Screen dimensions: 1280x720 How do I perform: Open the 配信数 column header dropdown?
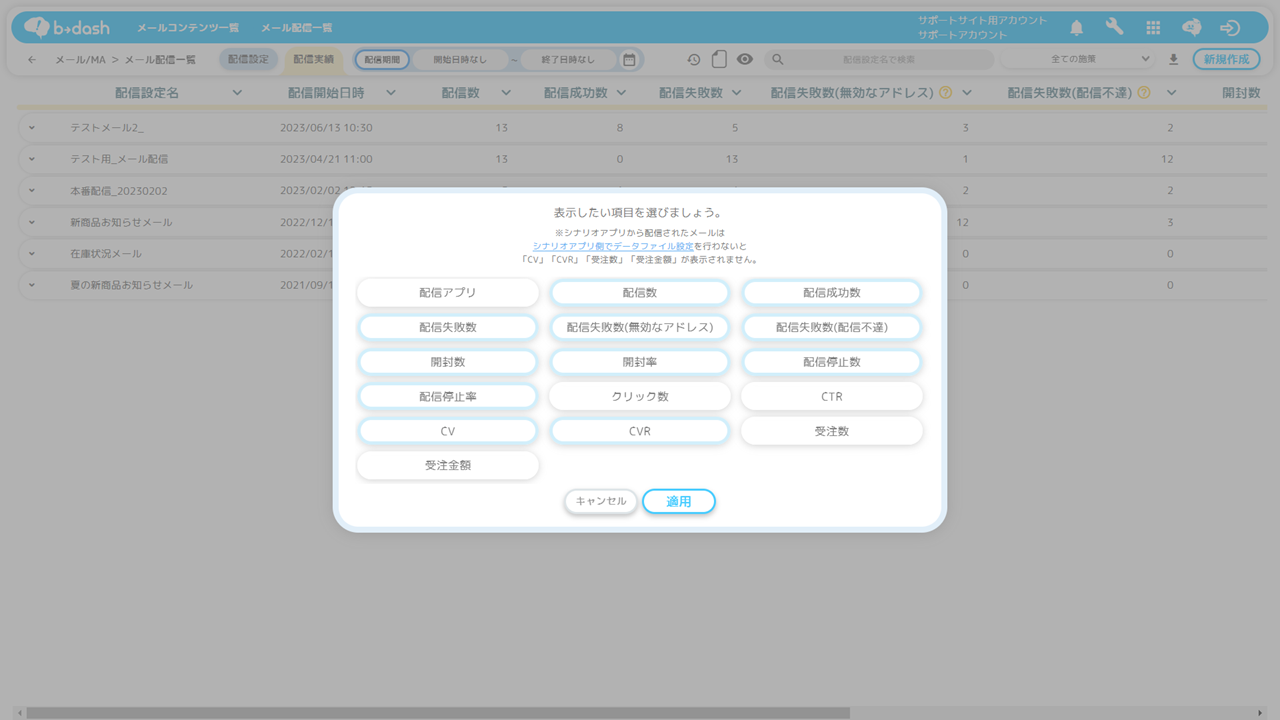coord(506,93)
